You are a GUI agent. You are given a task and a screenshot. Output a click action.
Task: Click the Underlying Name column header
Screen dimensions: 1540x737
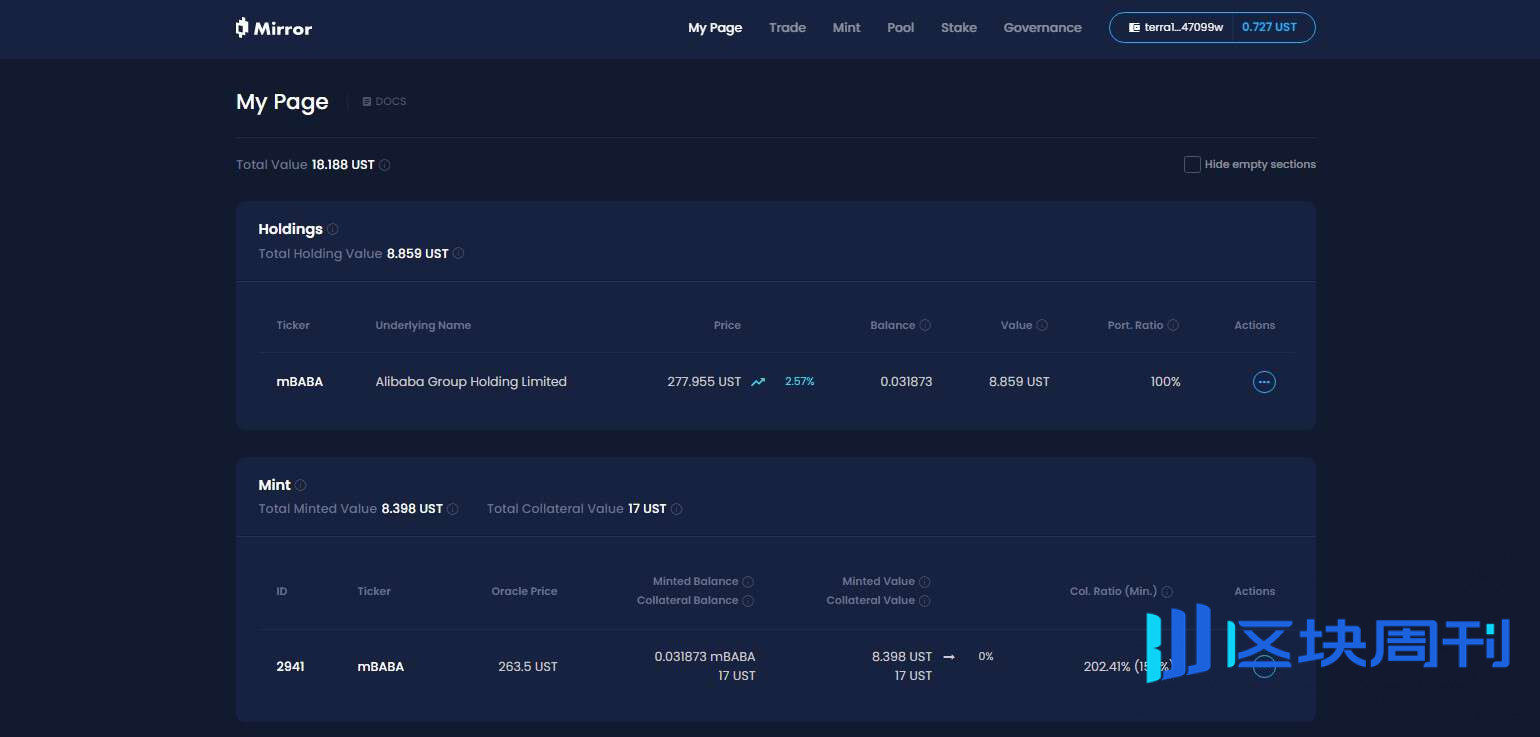[x=423, y=325]
